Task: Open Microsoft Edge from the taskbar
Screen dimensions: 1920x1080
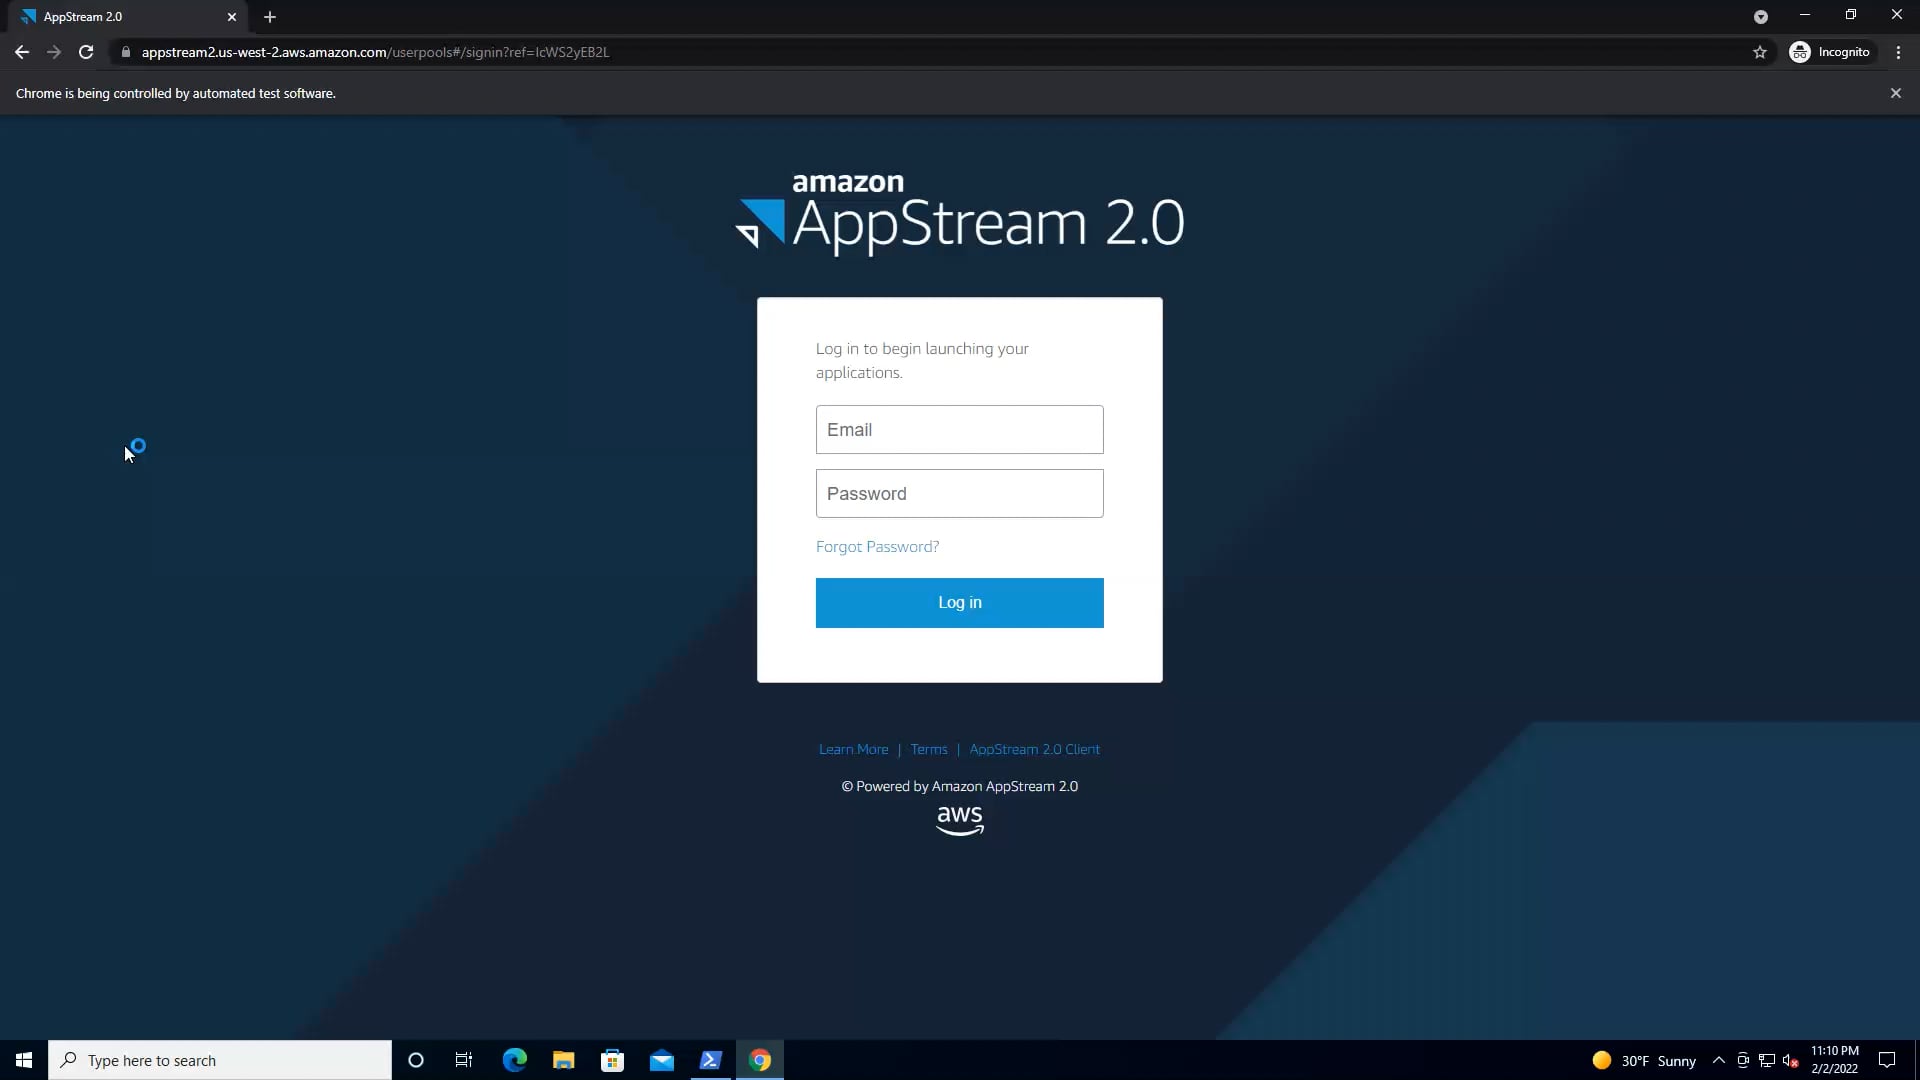Action: pyautogui.click(x=513, y=1059)
